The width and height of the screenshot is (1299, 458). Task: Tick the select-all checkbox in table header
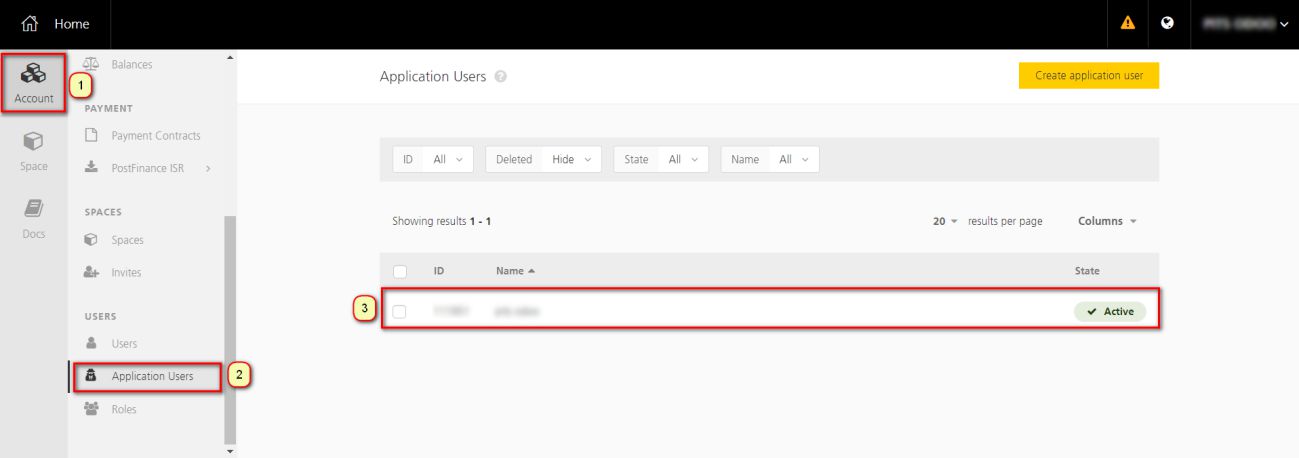click(400, 271)
